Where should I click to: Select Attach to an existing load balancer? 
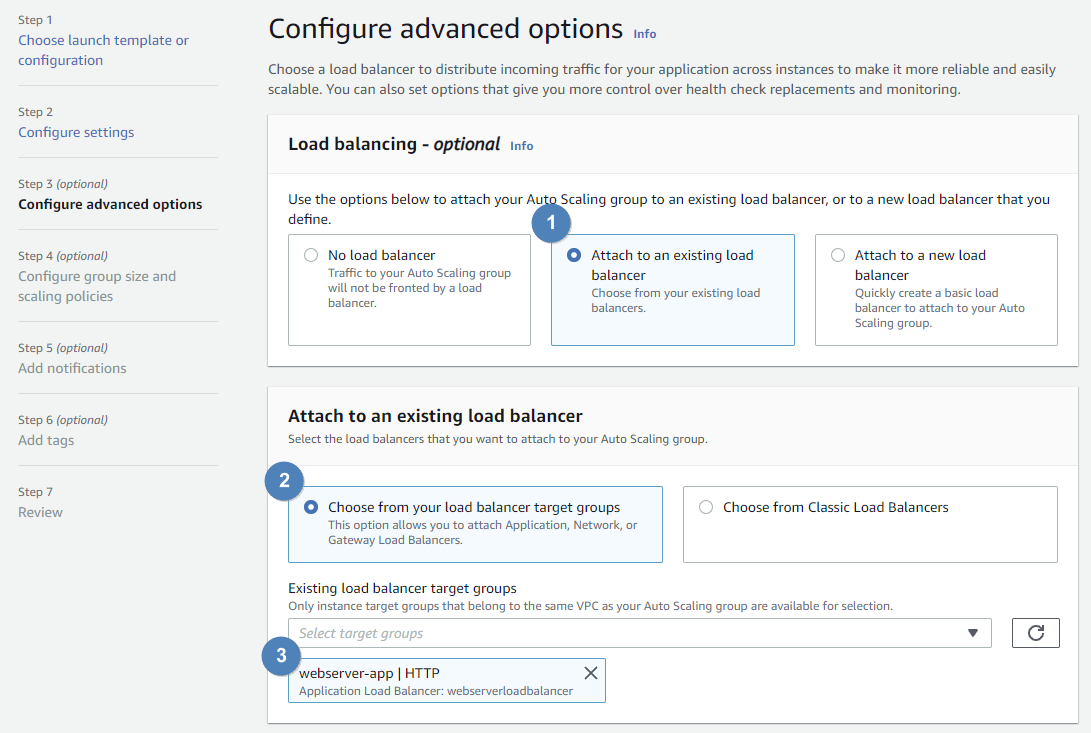574,255
